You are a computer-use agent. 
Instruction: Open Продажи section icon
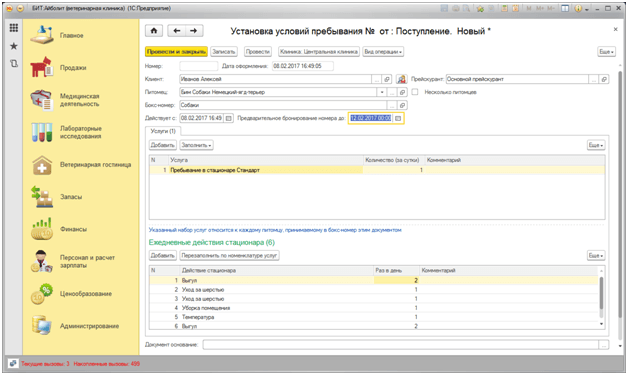(41, 67)
